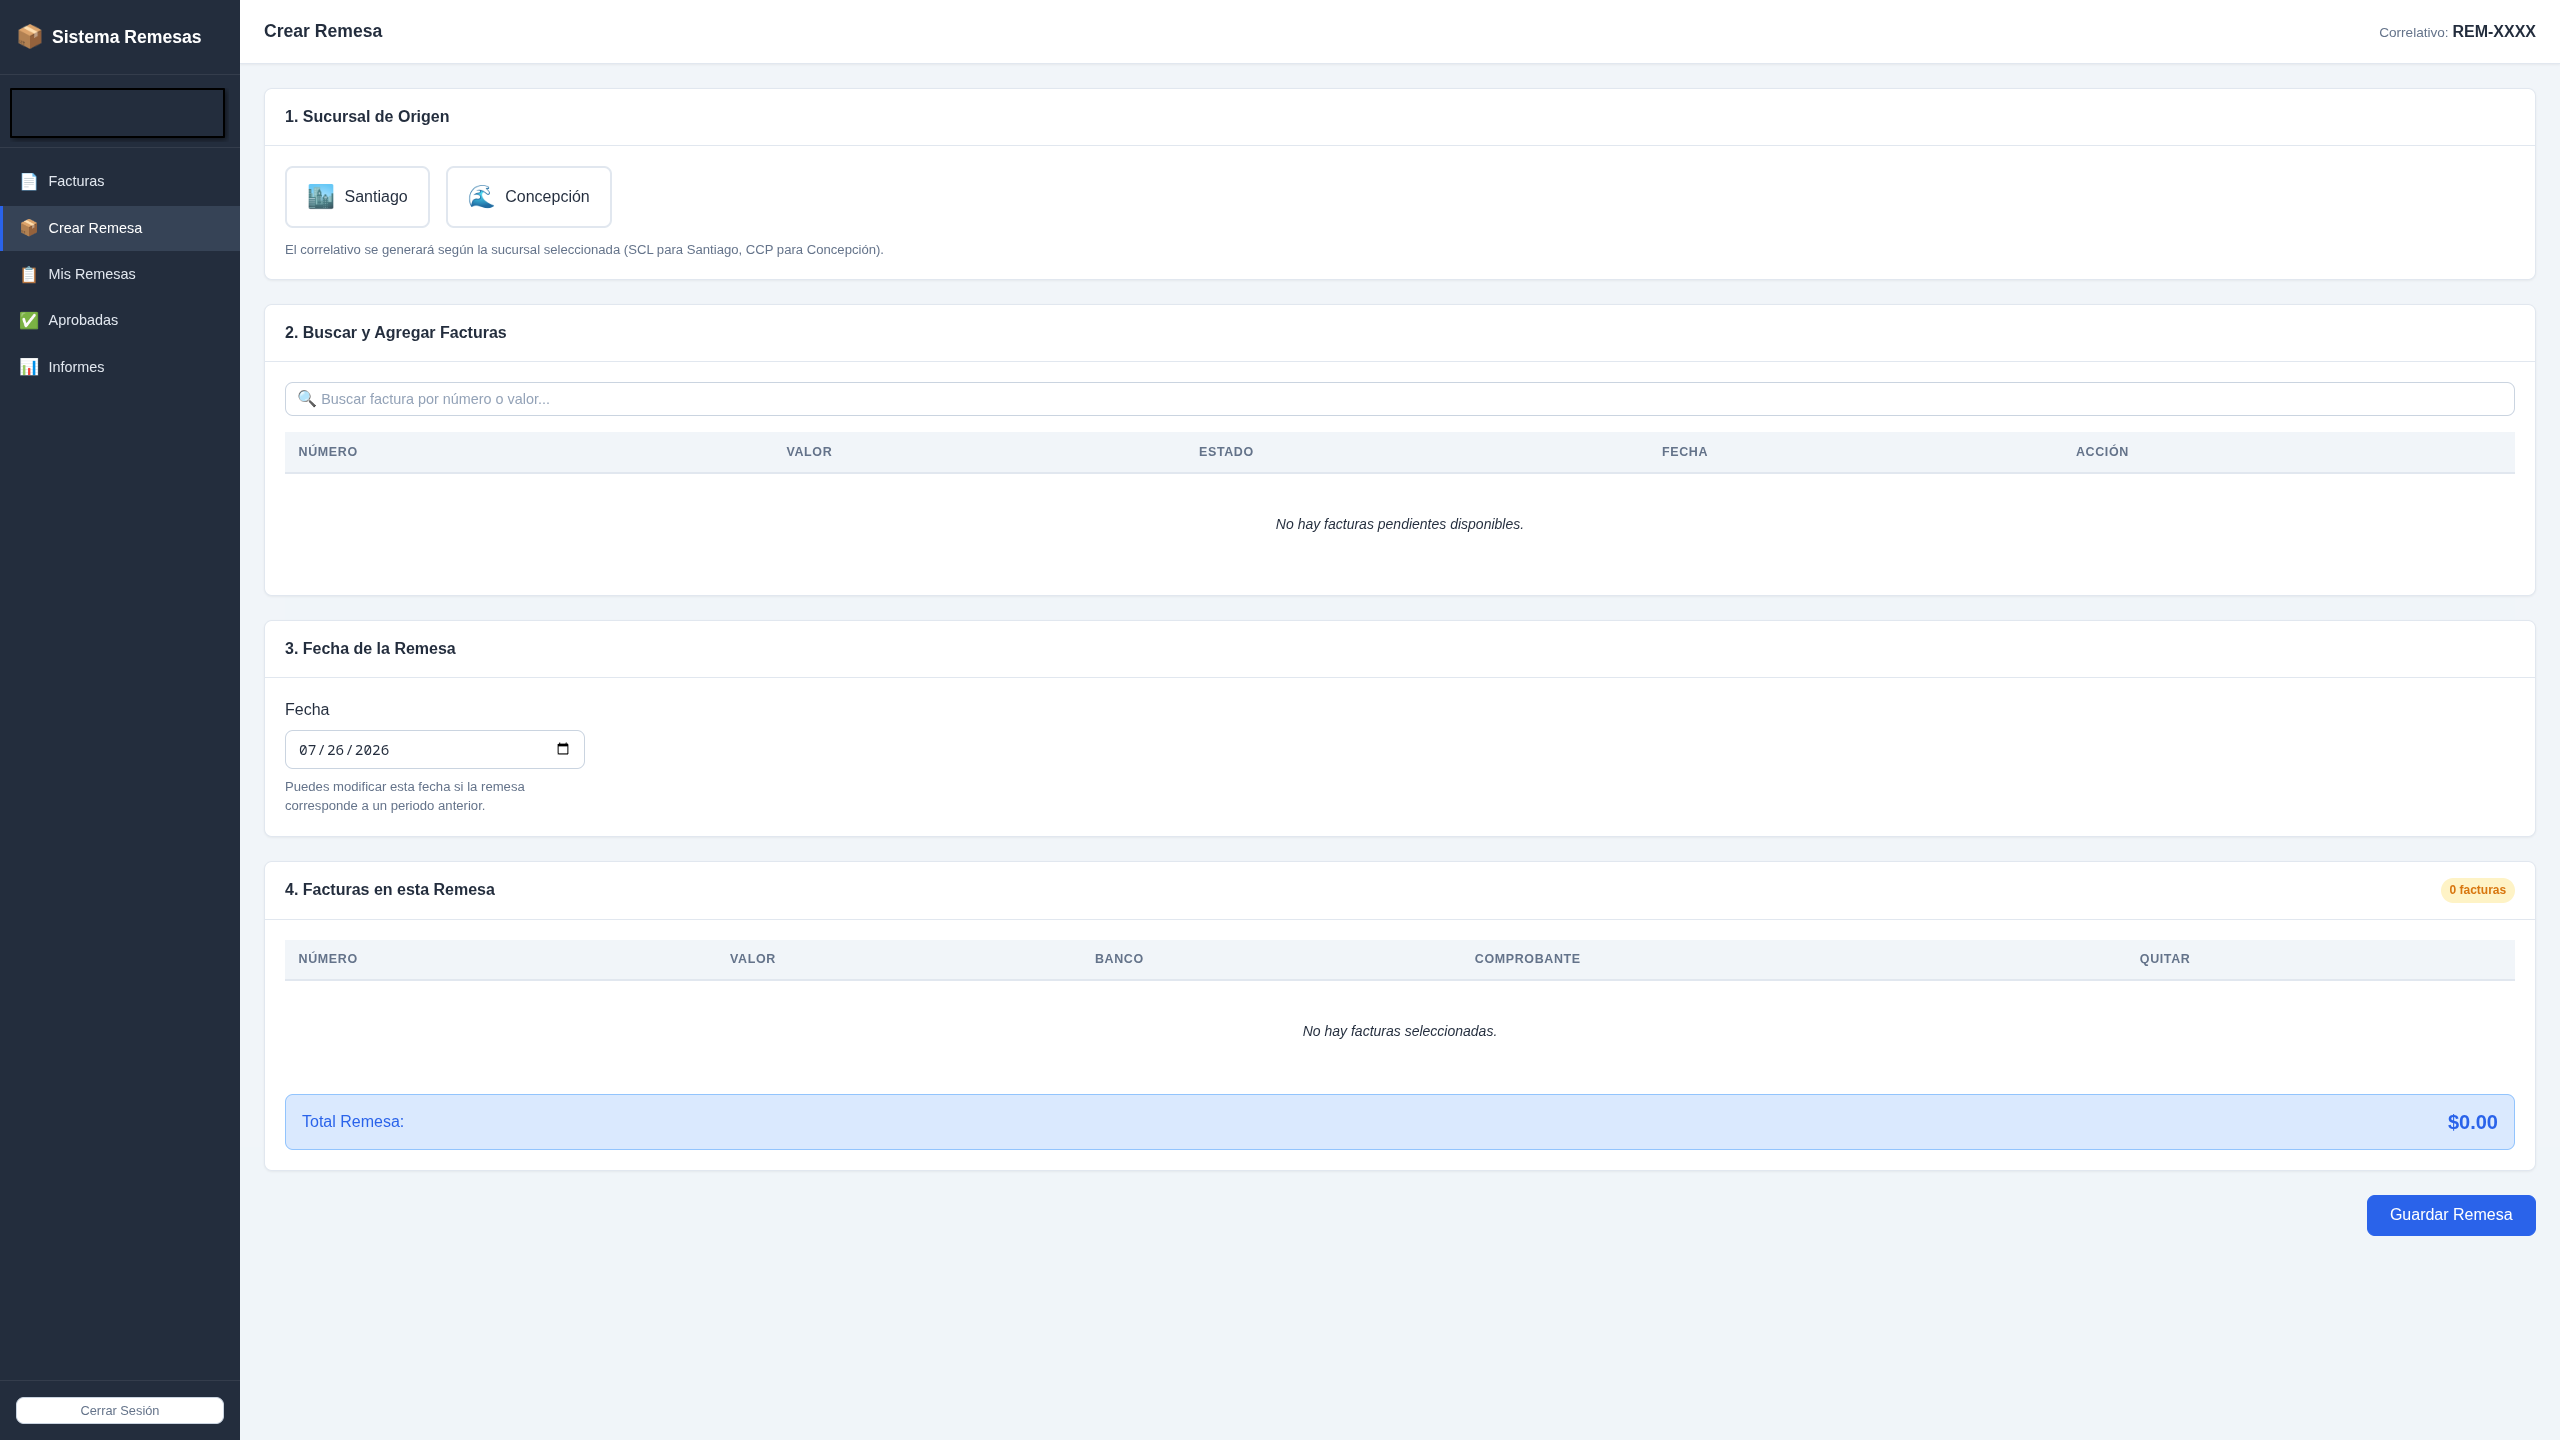
Task: Click the Informes bar chart icon
Action: [x=29, y=367]
